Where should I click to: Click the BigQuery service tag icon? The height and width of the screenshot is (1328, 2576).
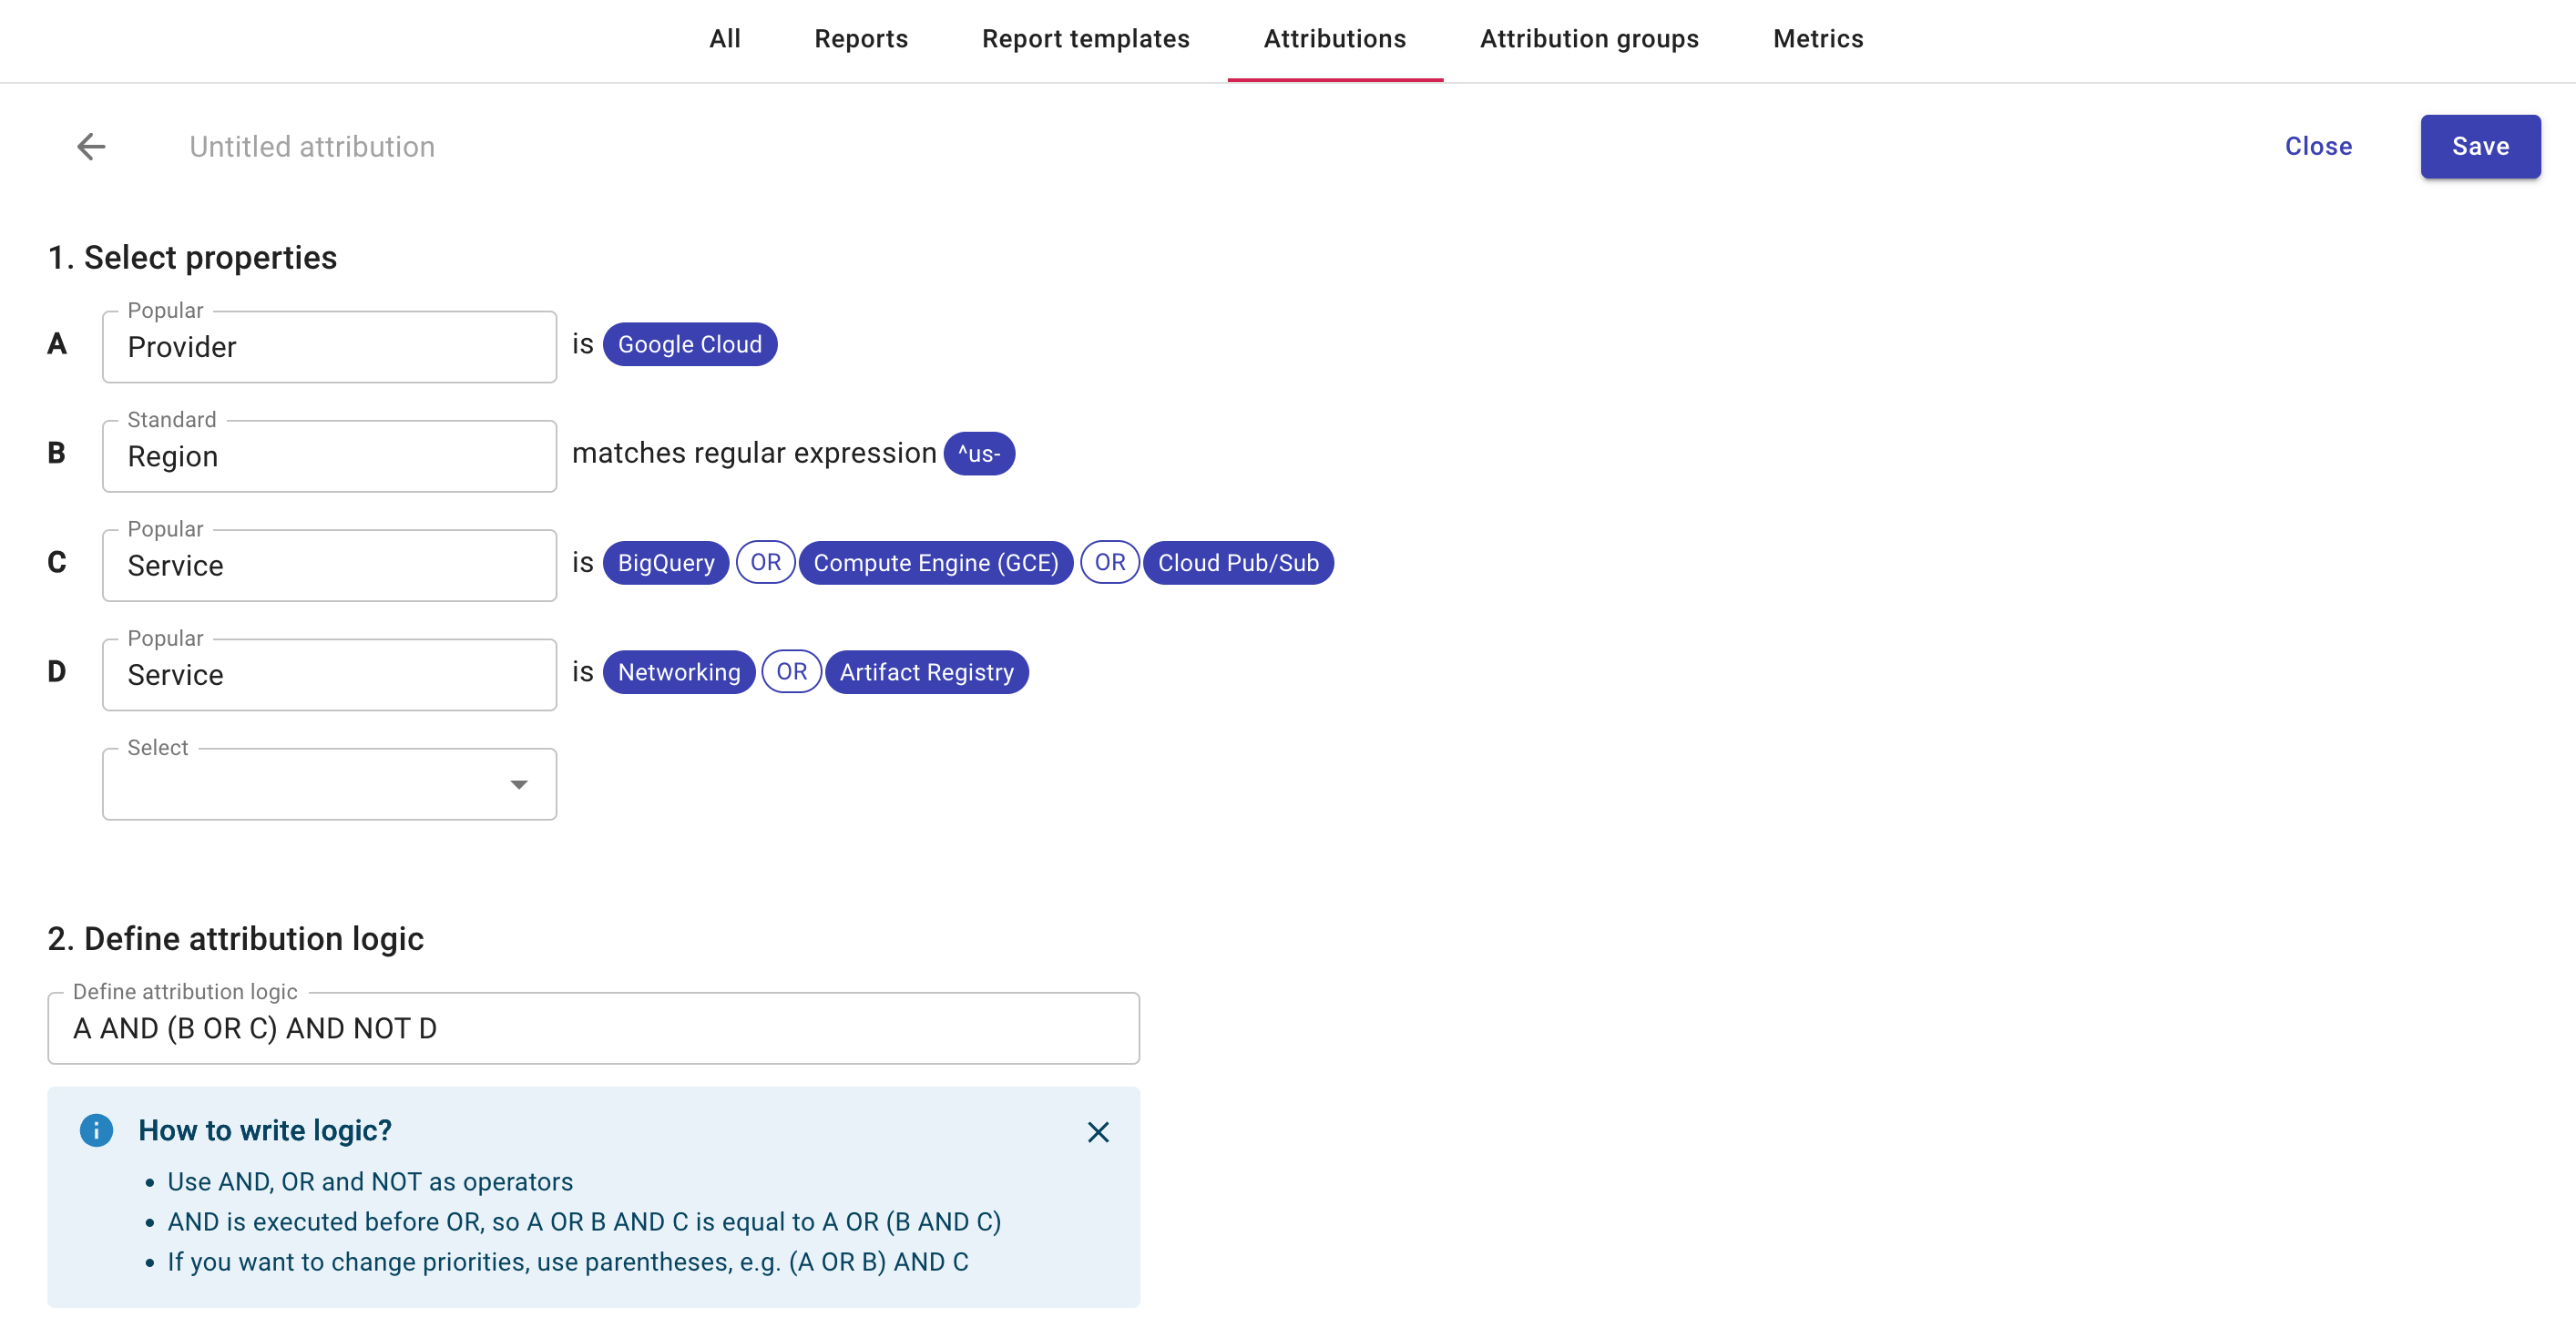tap(666, 562)
